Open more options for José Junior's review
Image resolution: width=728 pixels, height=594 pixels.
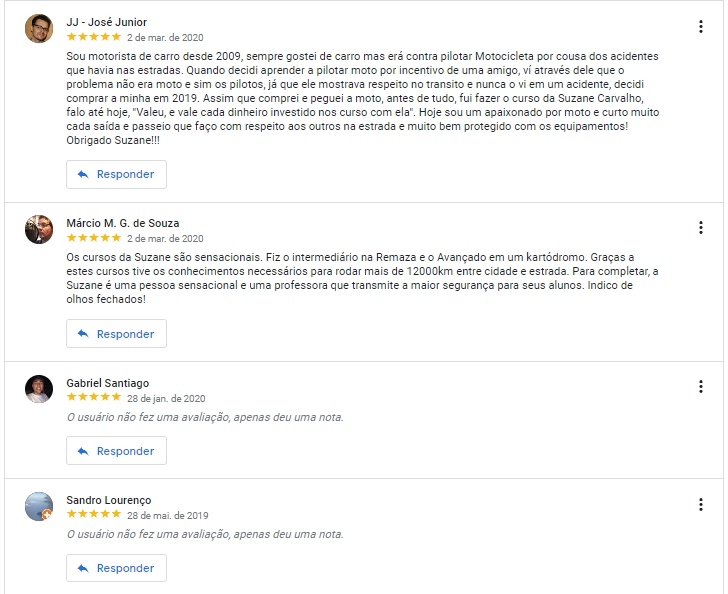point(701,26)
